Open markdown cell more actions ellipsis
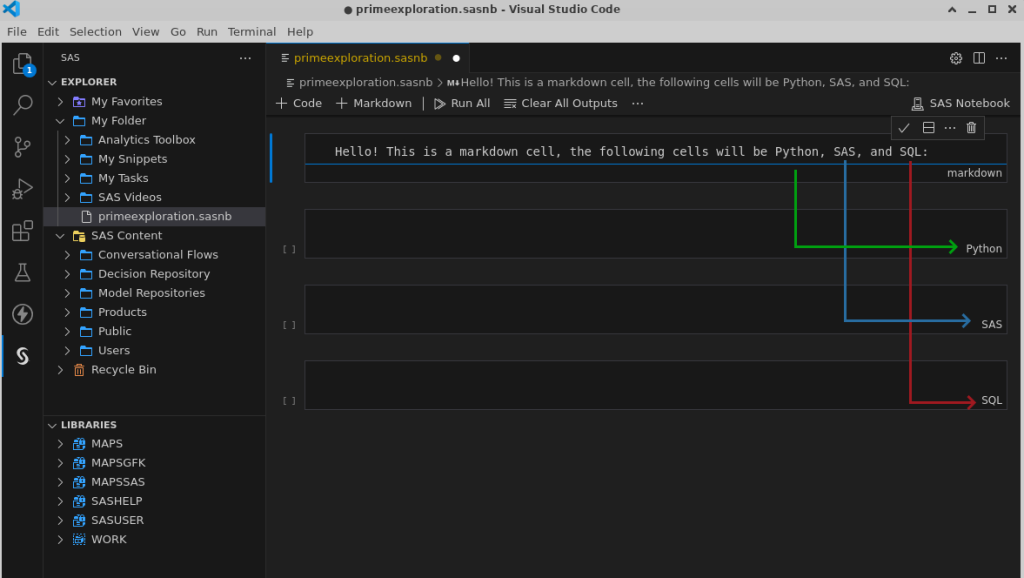Image resolution: width=1024 pixels, height=578 pixels. (x=950, y=128)
